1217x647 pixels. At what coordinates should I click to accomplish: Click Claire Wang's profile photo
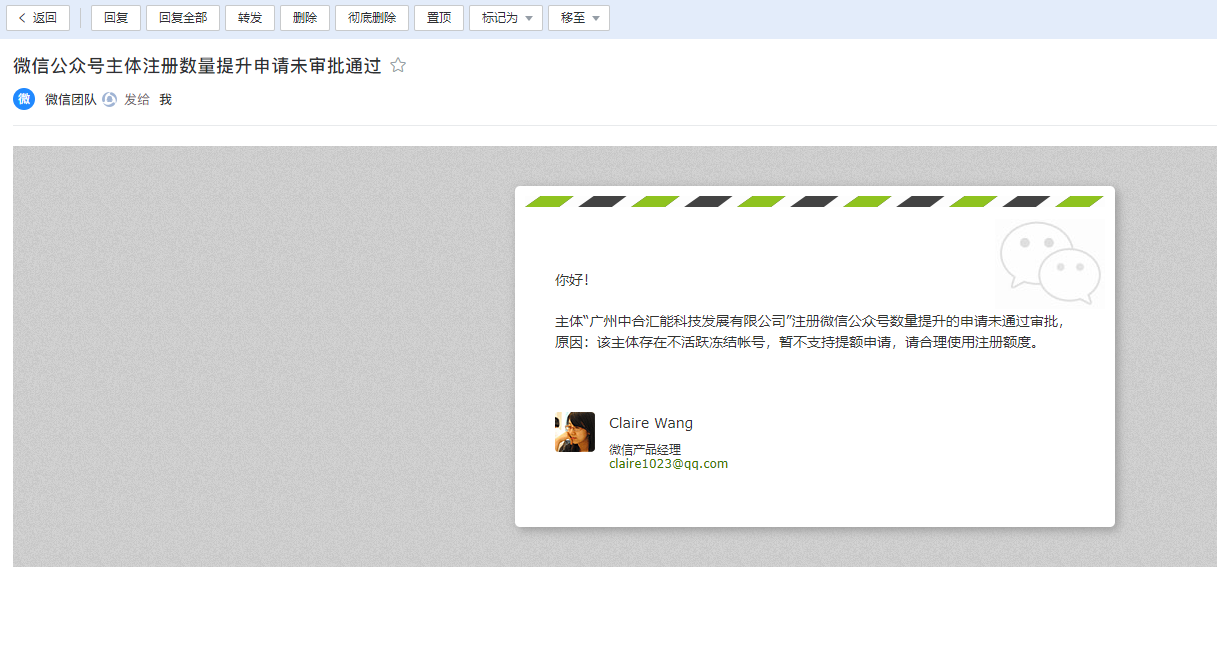click(x=575, y=432)
